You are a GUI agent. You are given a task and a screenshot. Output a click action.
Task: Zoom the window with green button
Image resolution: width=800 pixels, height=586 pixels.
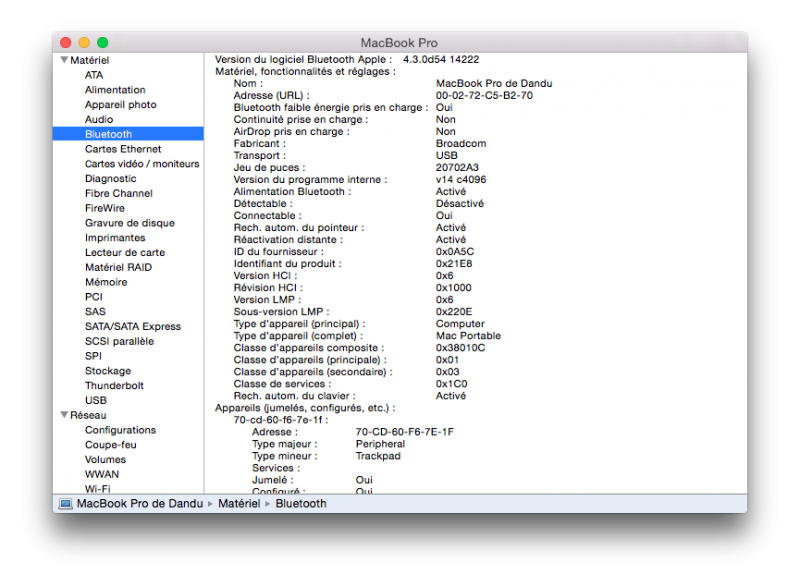[x=103, y=43]
